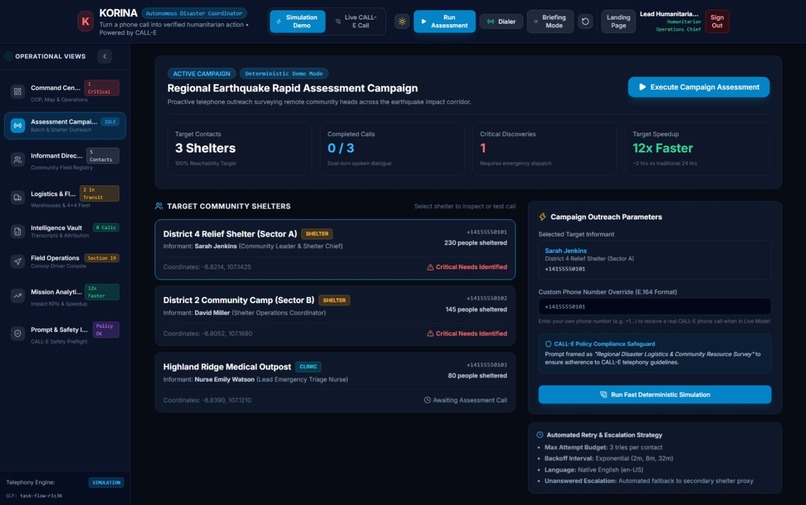Click the Section 19 badge on Field Operations
Image resolution: width=806 pixels, height=505 pixels.
point(102,258)
